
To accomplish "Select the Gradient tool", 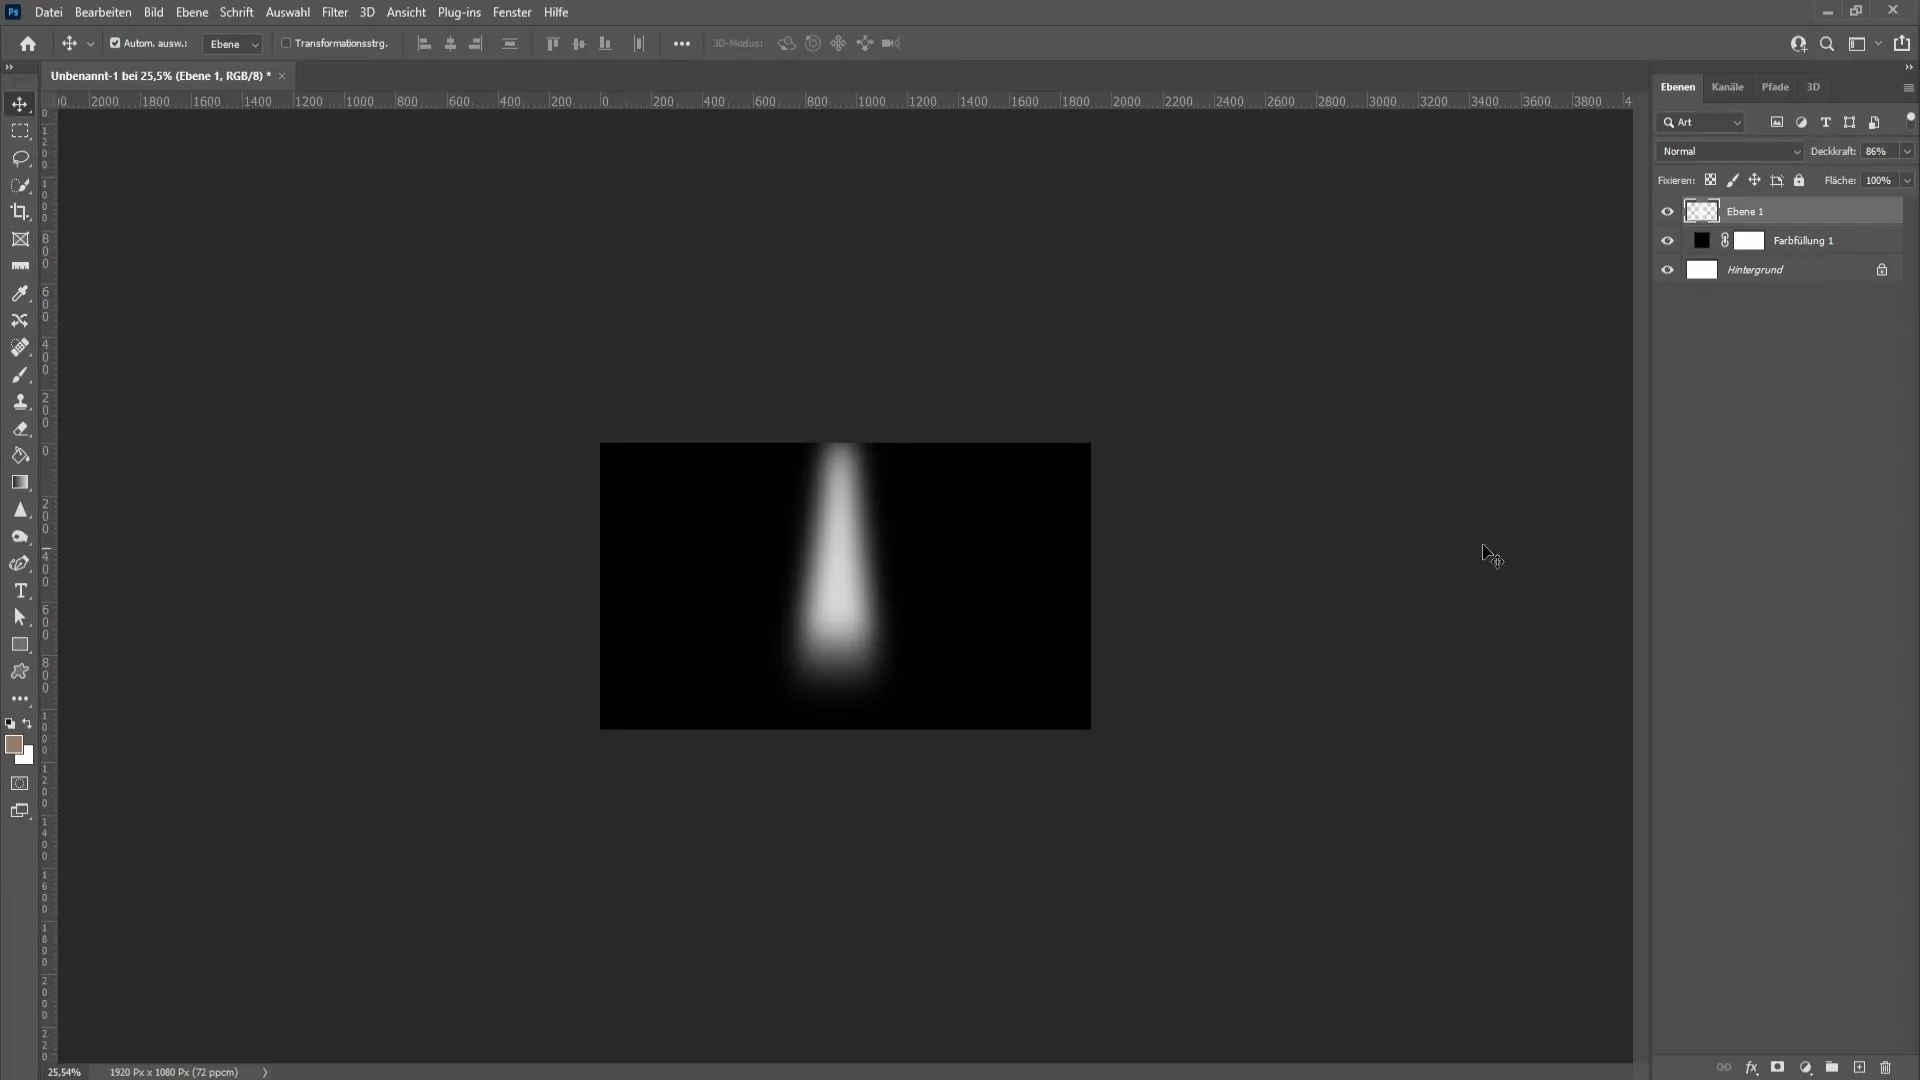I will [x=20, y=481].
